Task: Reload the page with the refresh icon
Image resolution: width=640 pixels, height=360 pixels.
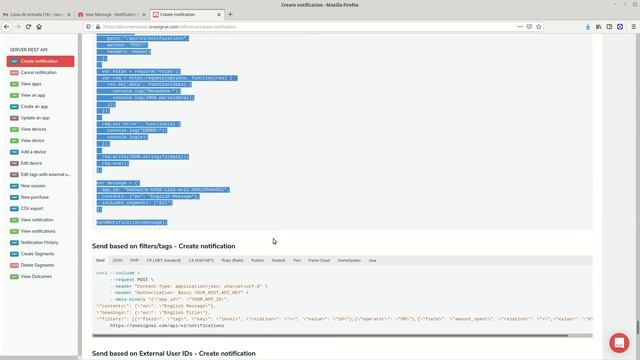Action: point(28,27)
